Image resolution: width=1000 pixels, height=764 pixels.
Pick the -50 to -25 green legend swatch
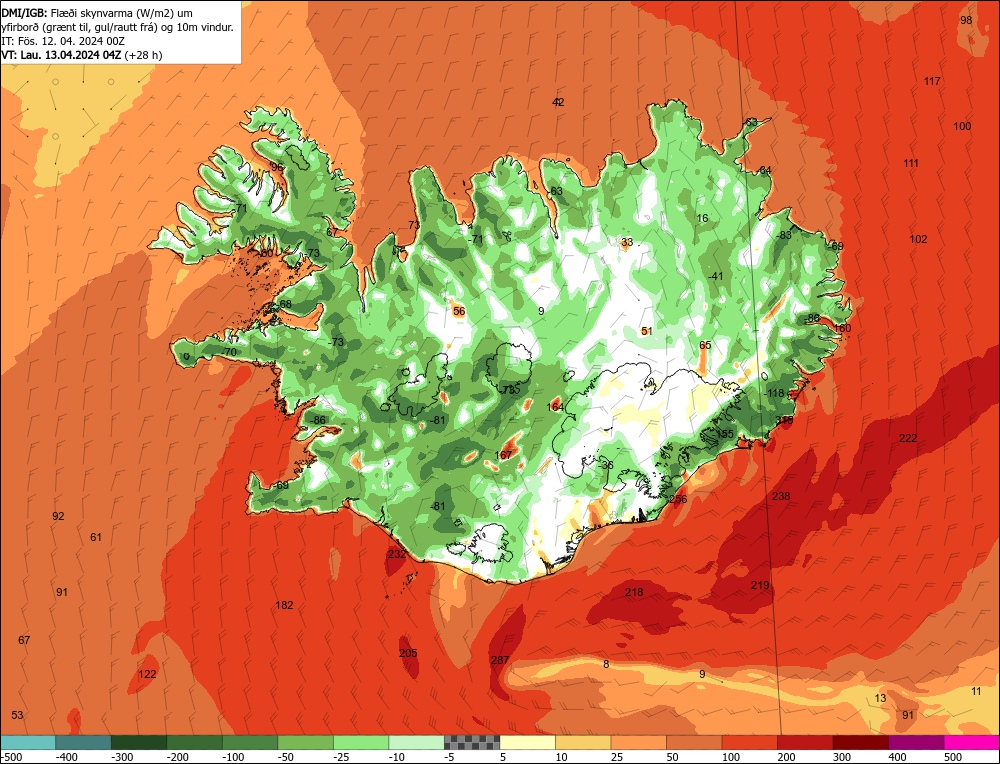[x=305, y=742]
